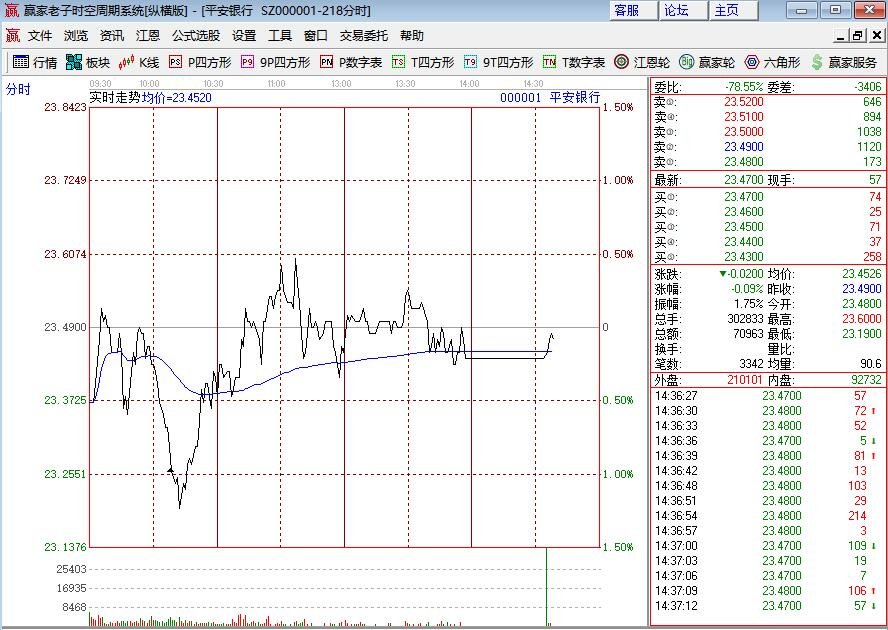Click the red 赢 logo in menu bar
This screenshot has height=630, width=888.
click(x=12, y=36)
